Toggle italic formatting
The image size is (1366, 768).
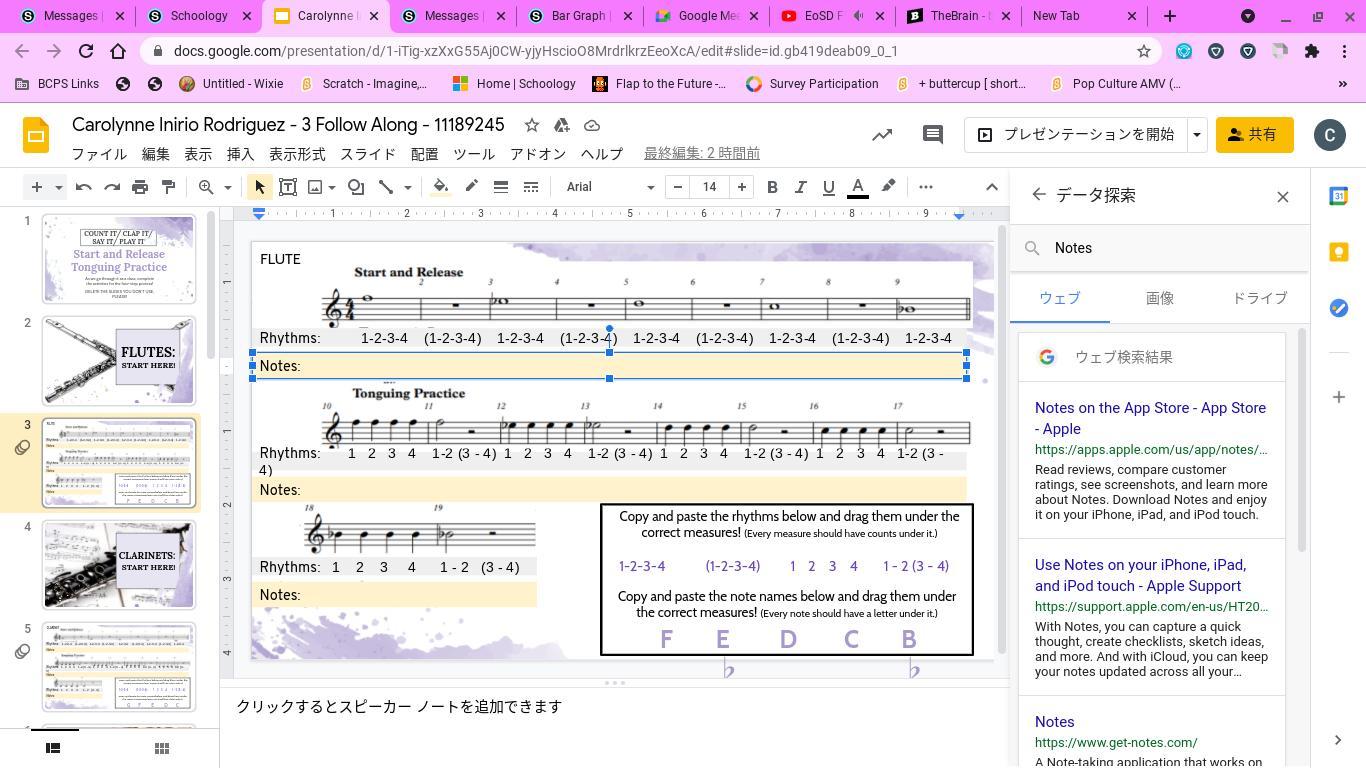click(800, 187)
